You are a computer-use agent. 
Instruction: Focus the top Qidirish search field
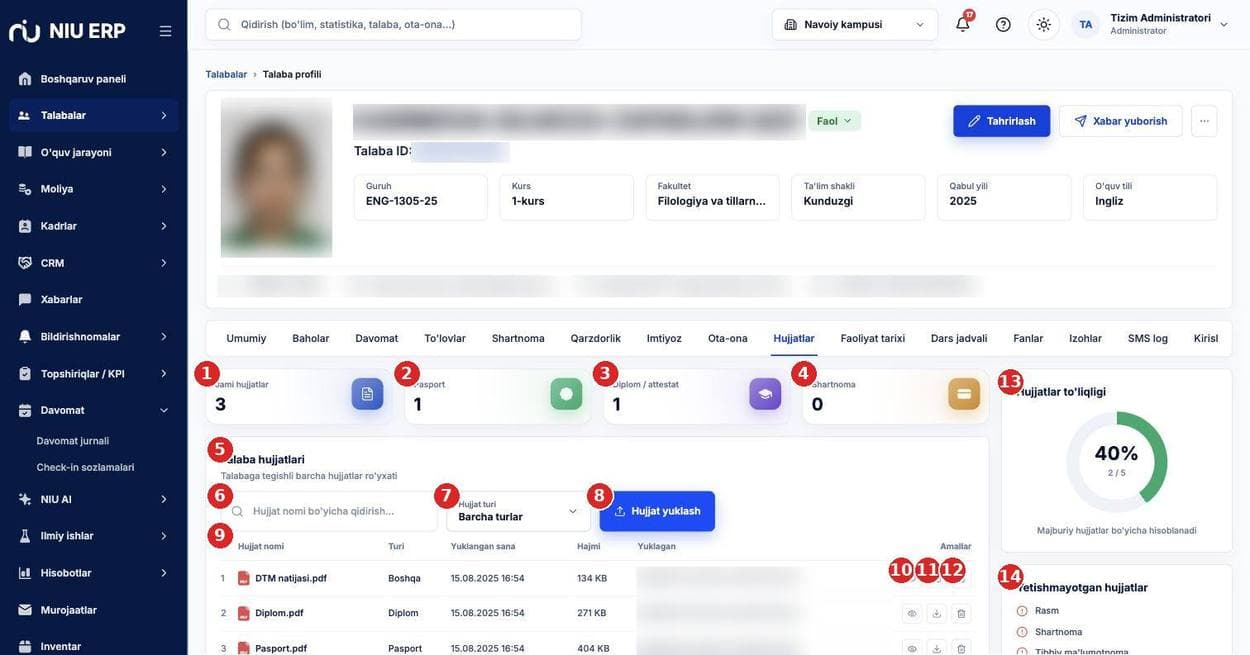(393, 24)
